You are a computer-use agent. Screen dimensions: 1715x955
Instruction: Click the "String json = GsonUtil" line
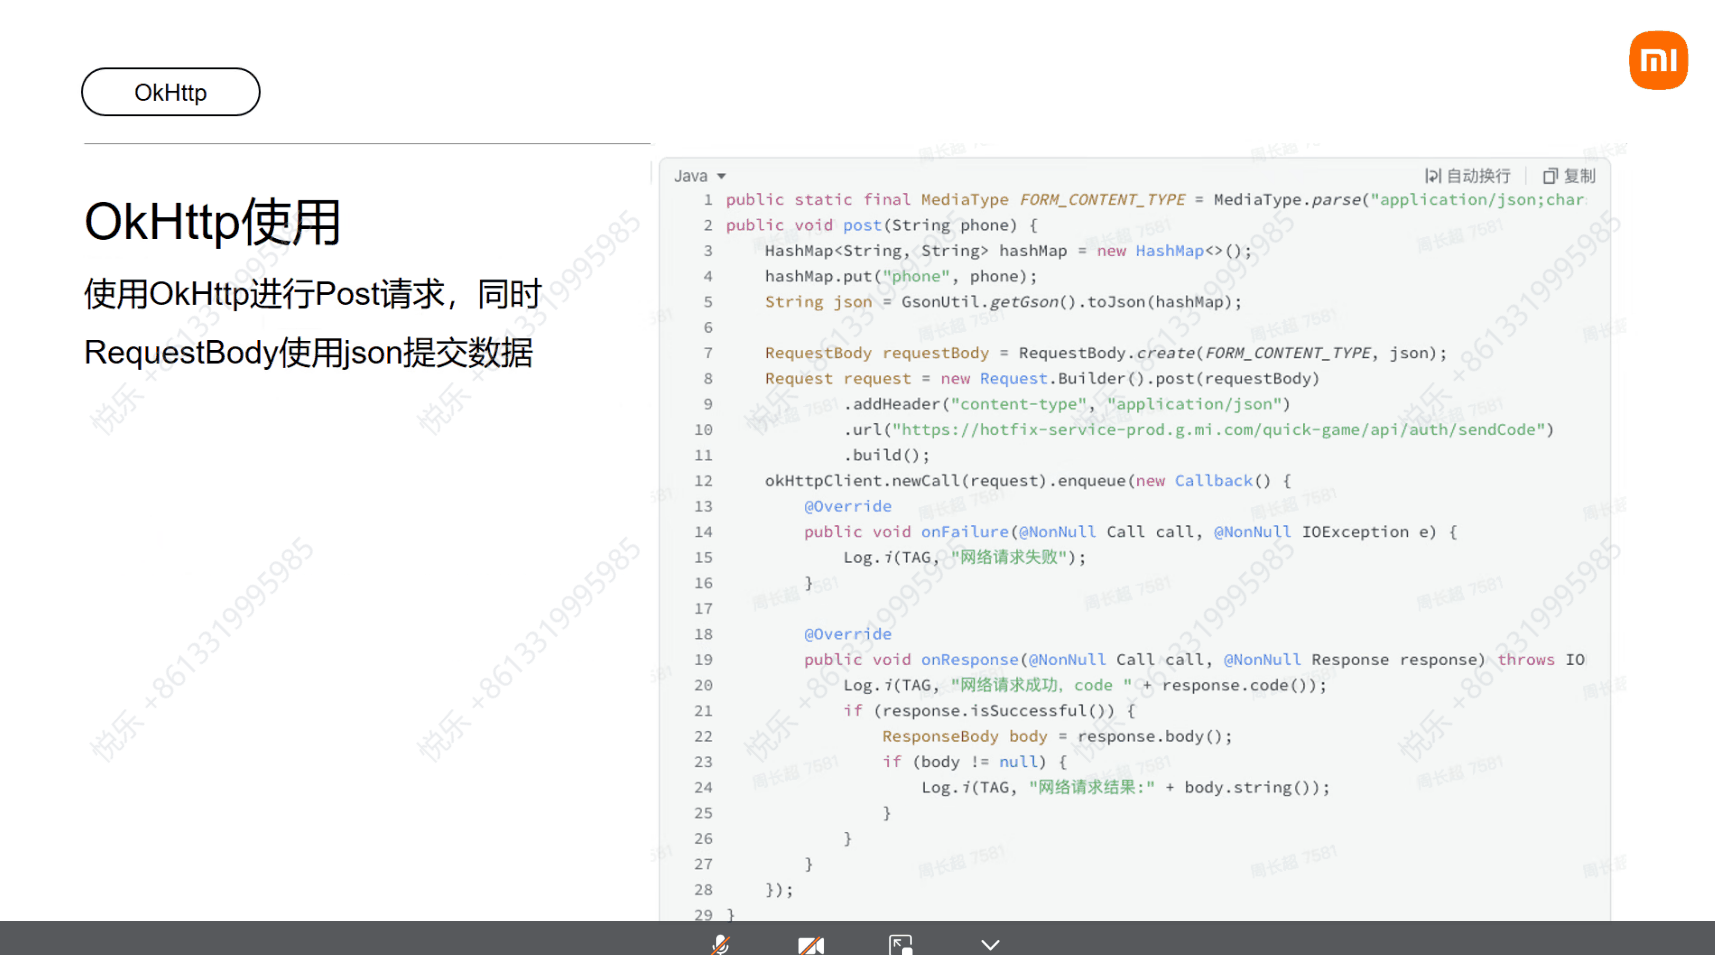pyautogui.click(x=1003, y=302)
